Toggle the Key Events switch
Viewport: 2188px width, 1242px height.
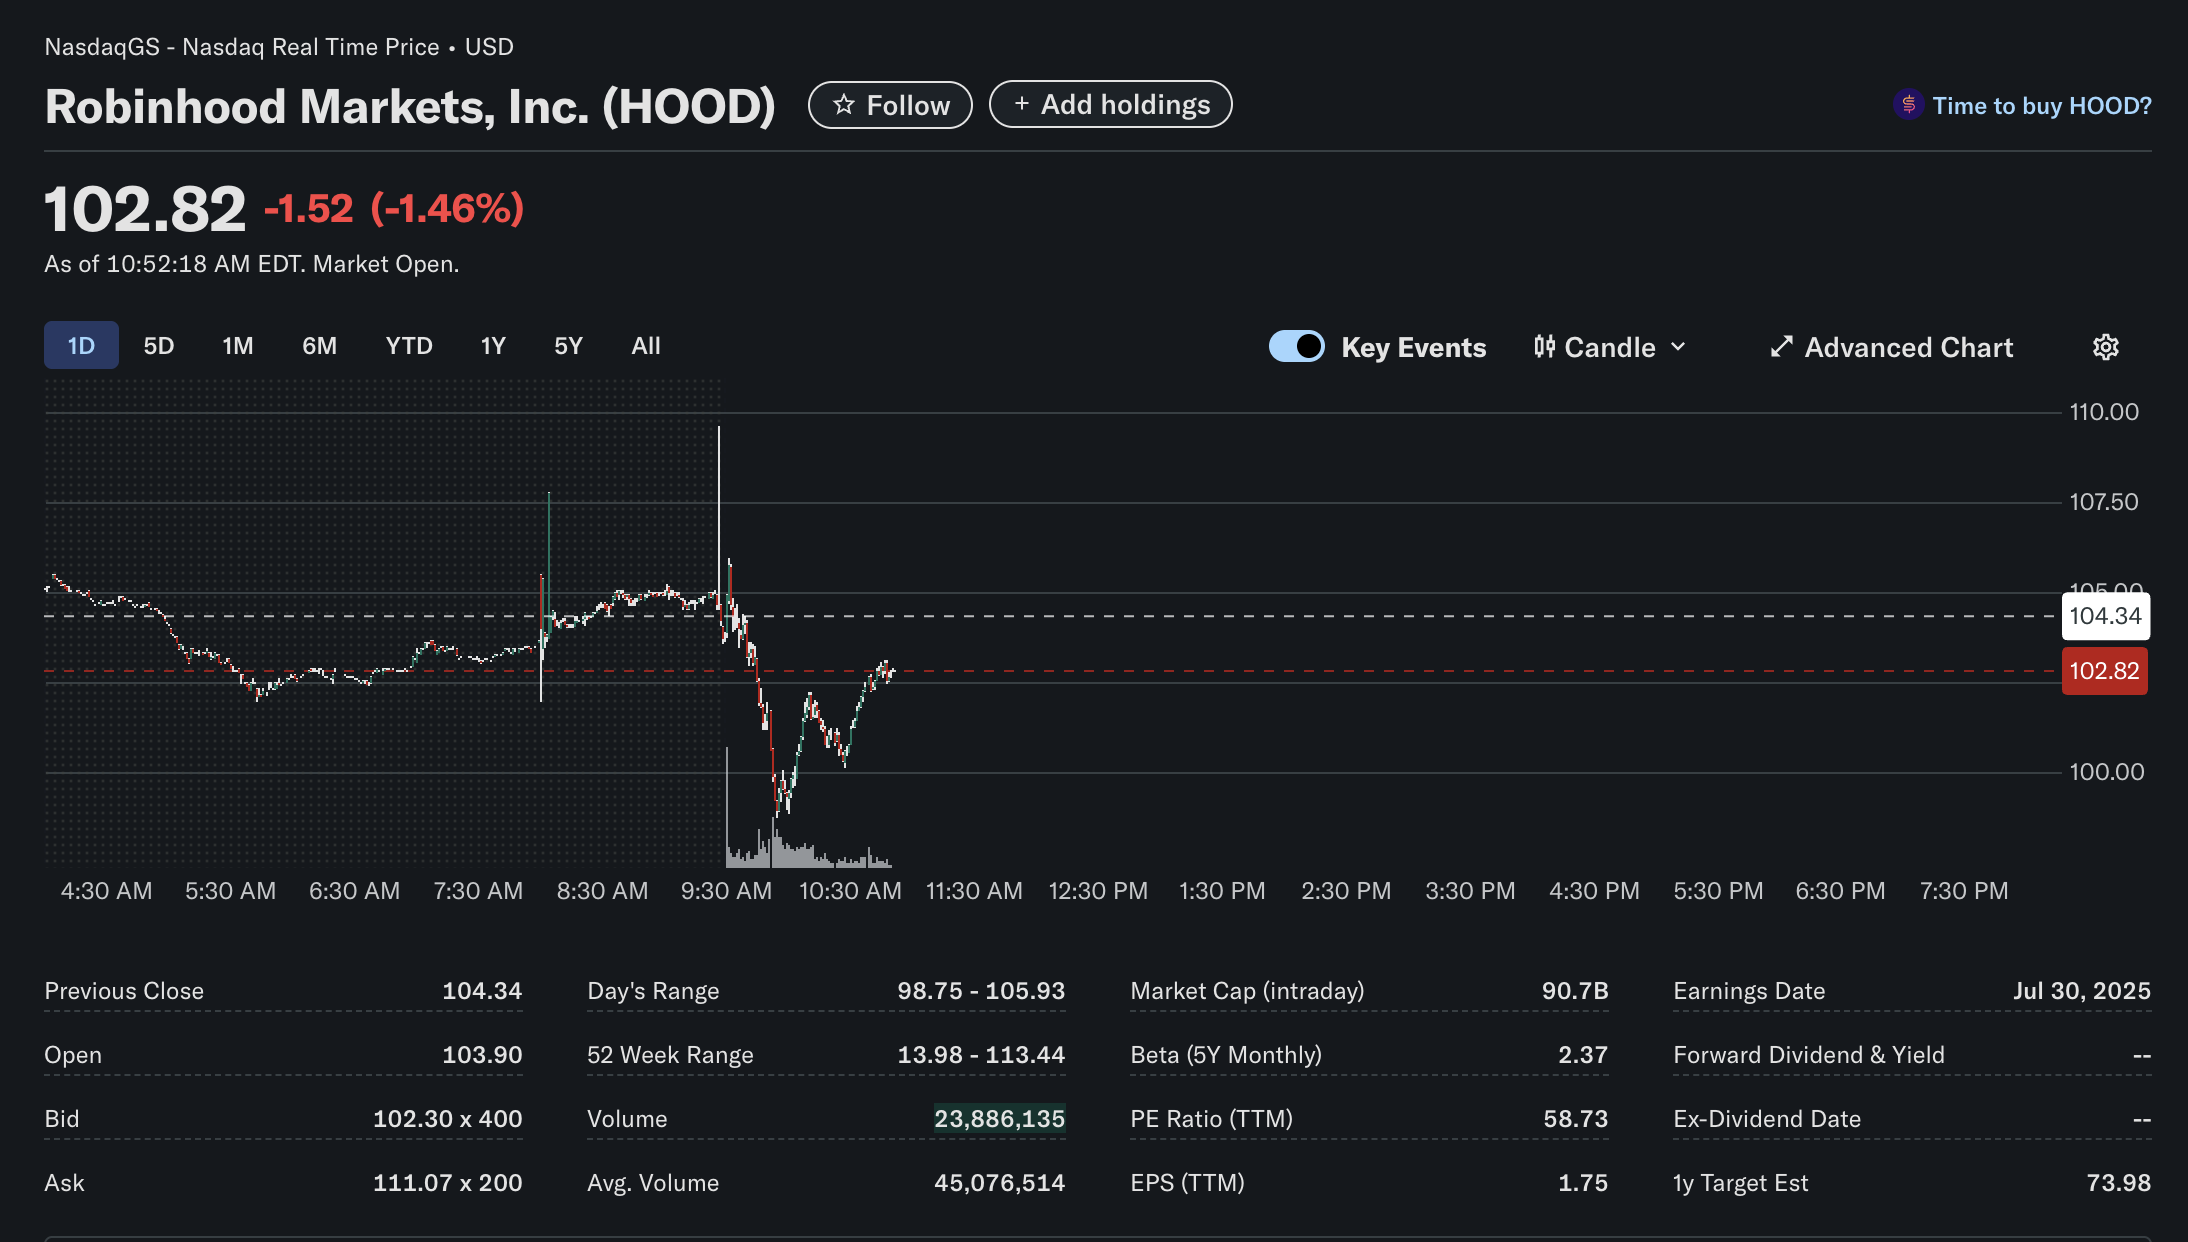click(x=1297, y=347)
